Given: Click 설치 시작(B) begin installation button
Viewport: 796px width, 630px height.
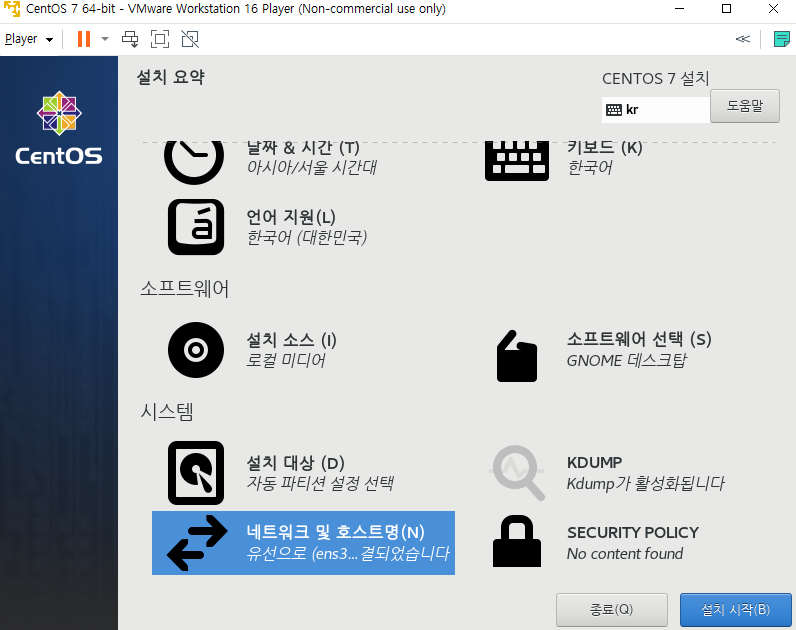Looking at the screenshot, I should (x=736, y=609).
